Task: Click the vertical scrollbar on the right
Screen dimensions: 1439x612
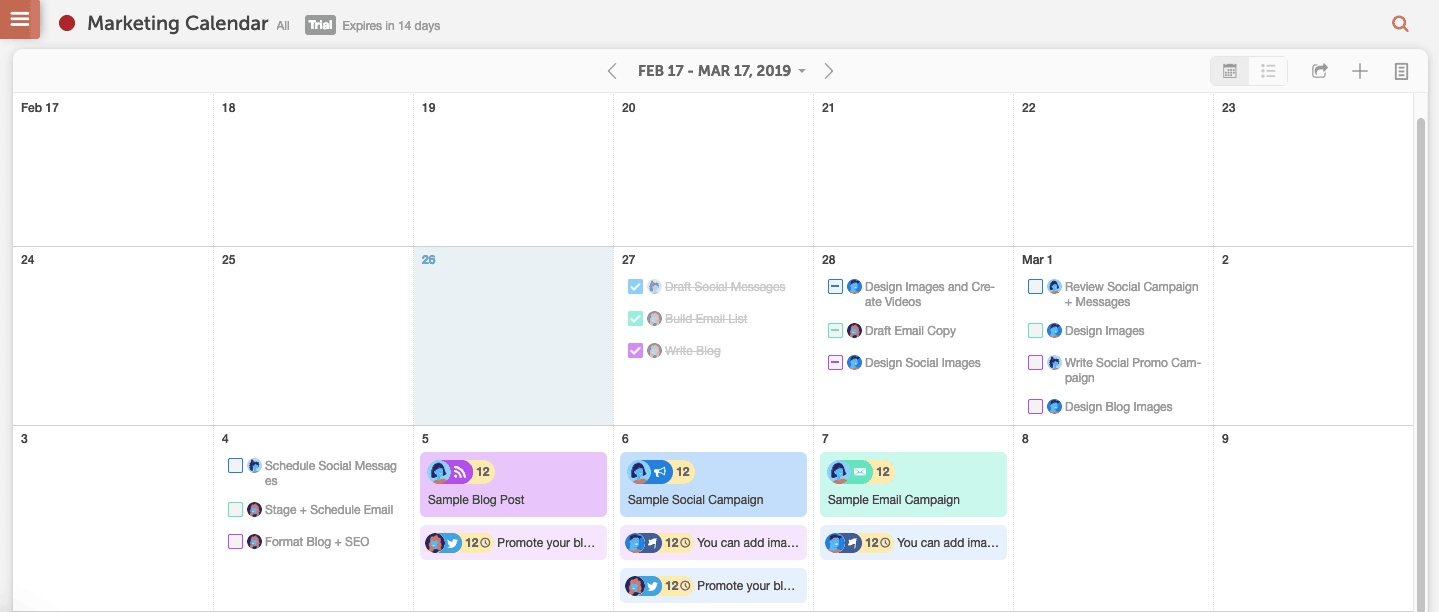Action: click(1421, 350)
